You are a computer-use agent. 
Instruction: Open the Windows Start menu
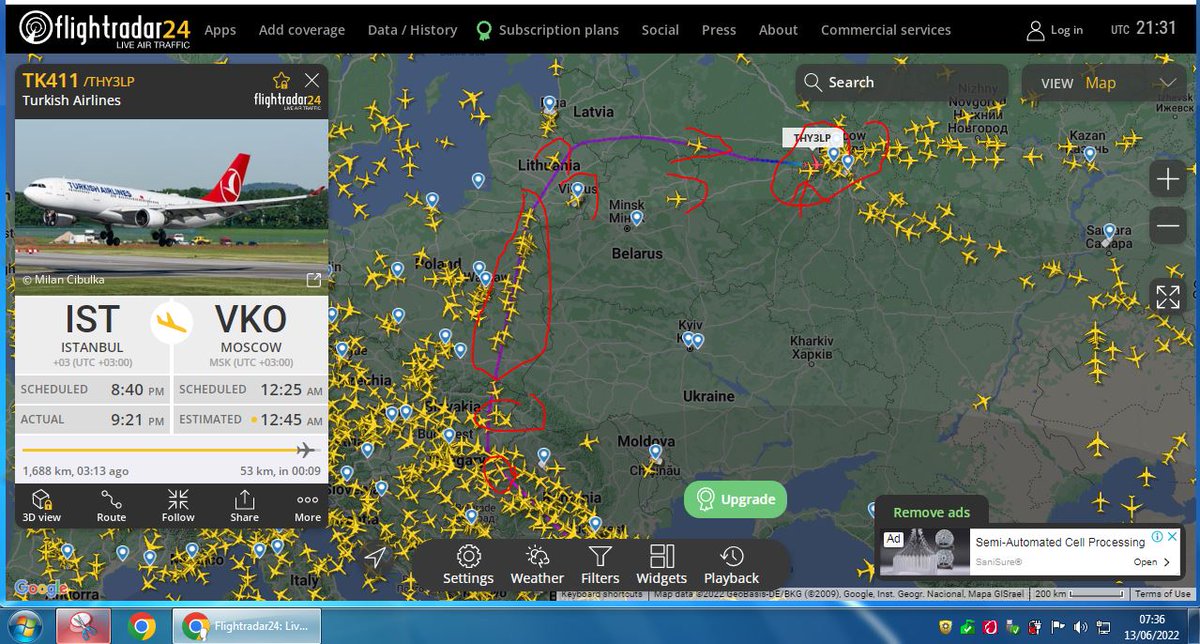click(x=24, y=626)
